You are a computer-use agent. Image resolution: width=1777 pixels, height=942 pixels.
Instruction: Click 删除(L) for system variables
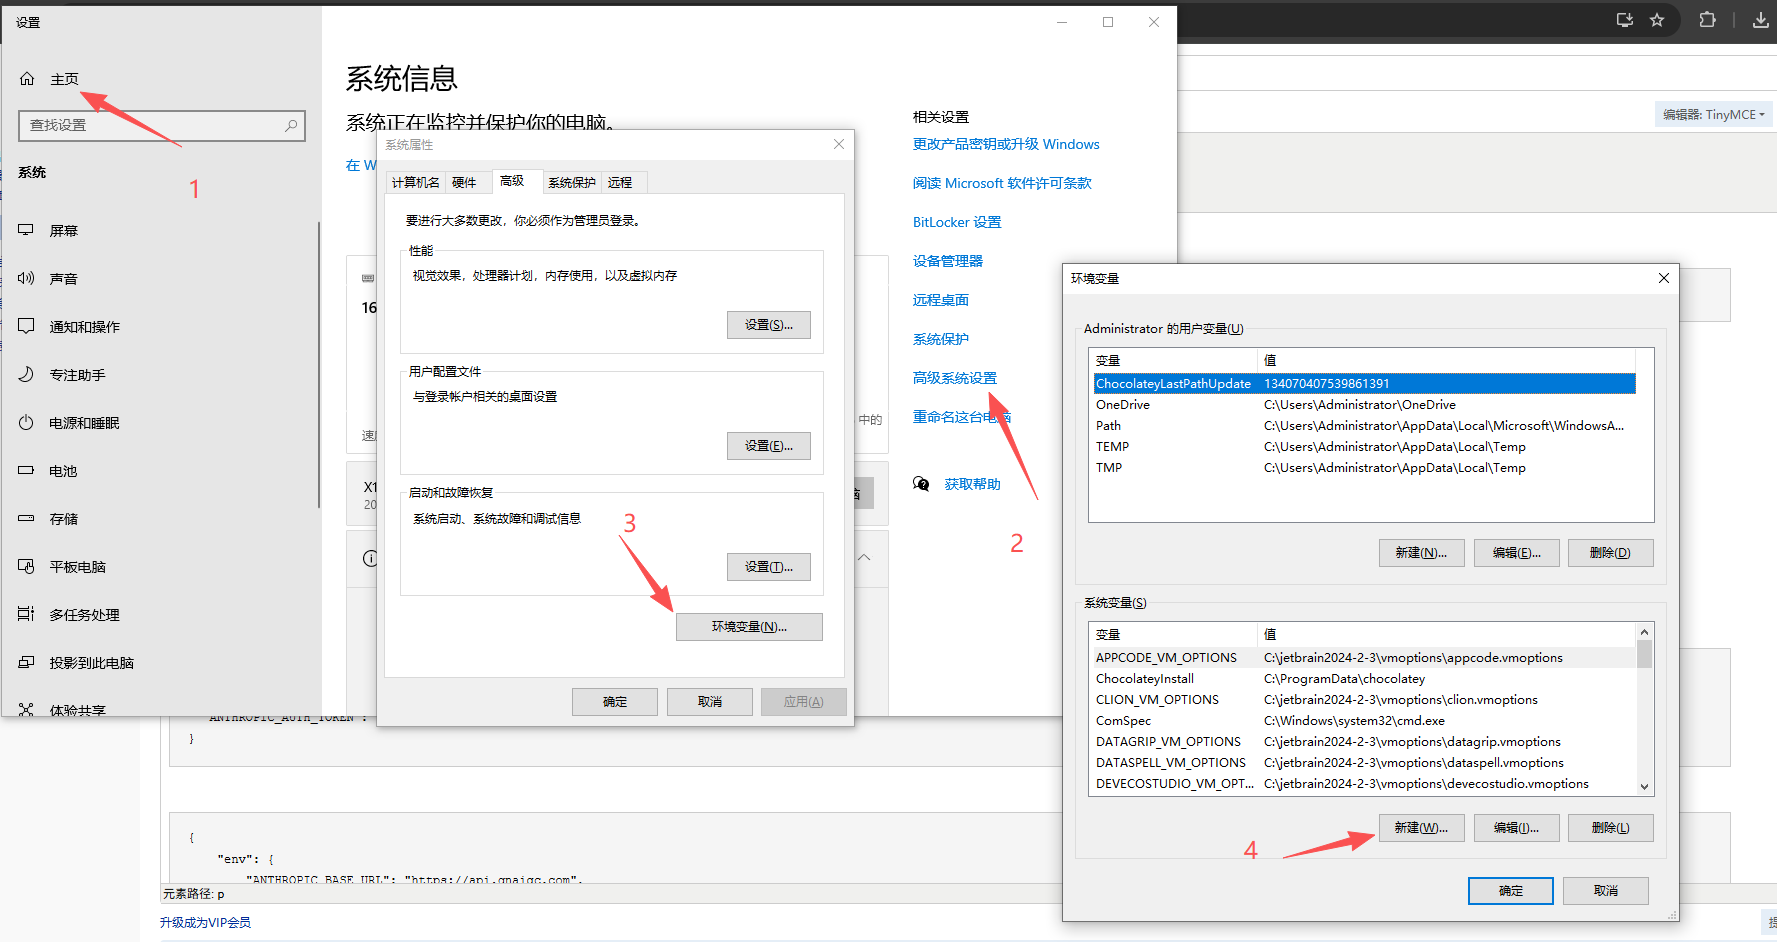(1610, 828)
